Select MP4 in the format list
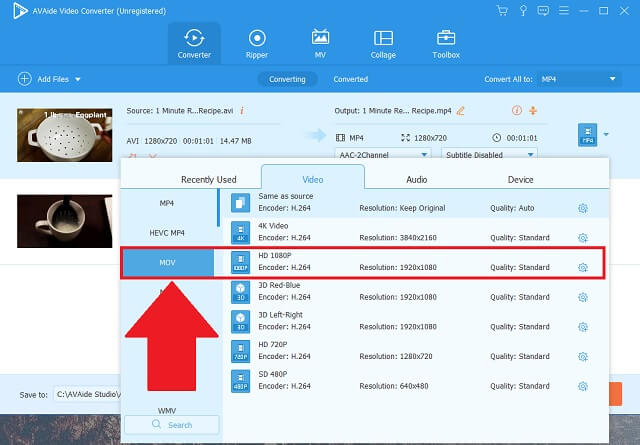Image resolution: width=640 pixels, height=445 pixels. pos(167,203)
